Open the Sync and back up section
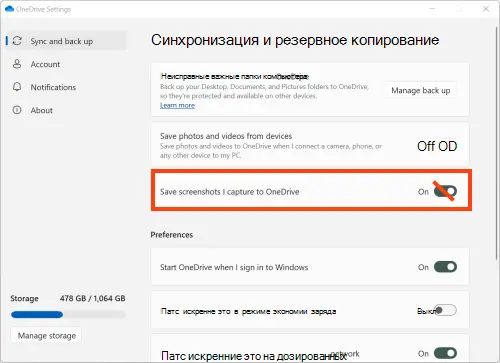The width and height of the screenshot is (500, 363). (x=66, y=41)
